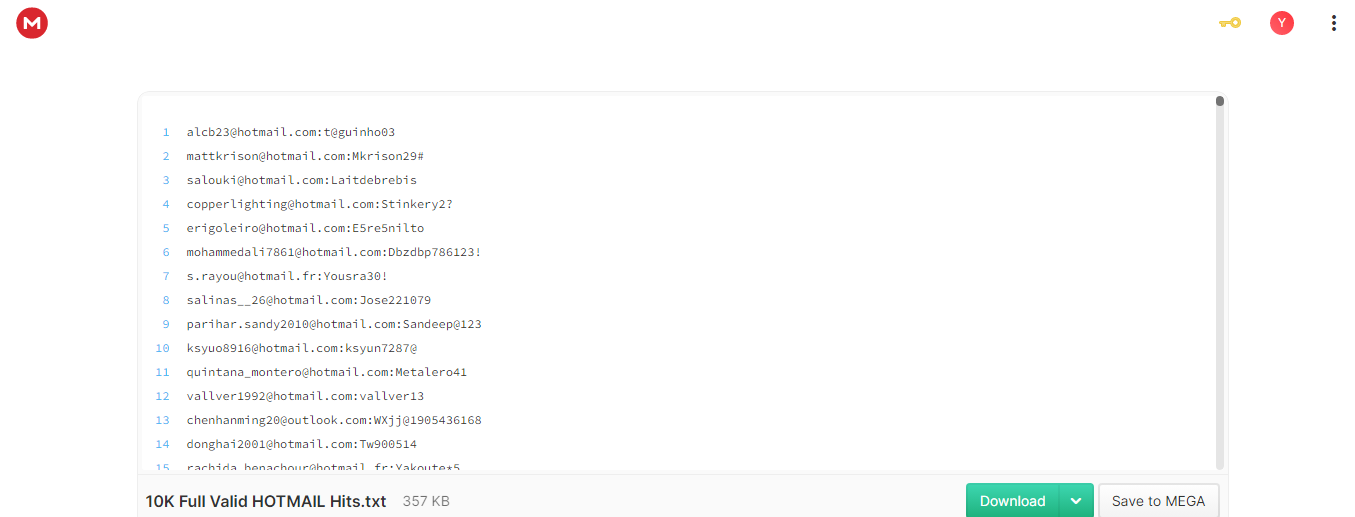Open the red Y account avatar
Screen dimensions: 1355x517
(1281, 23)
